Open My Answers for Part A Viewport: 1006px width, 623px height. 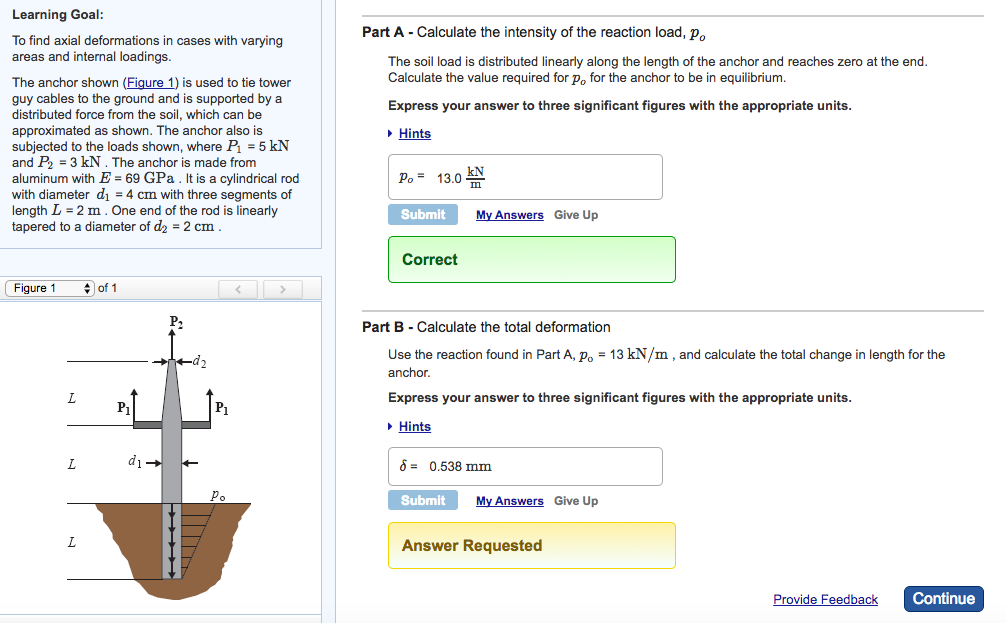point(509,215)
